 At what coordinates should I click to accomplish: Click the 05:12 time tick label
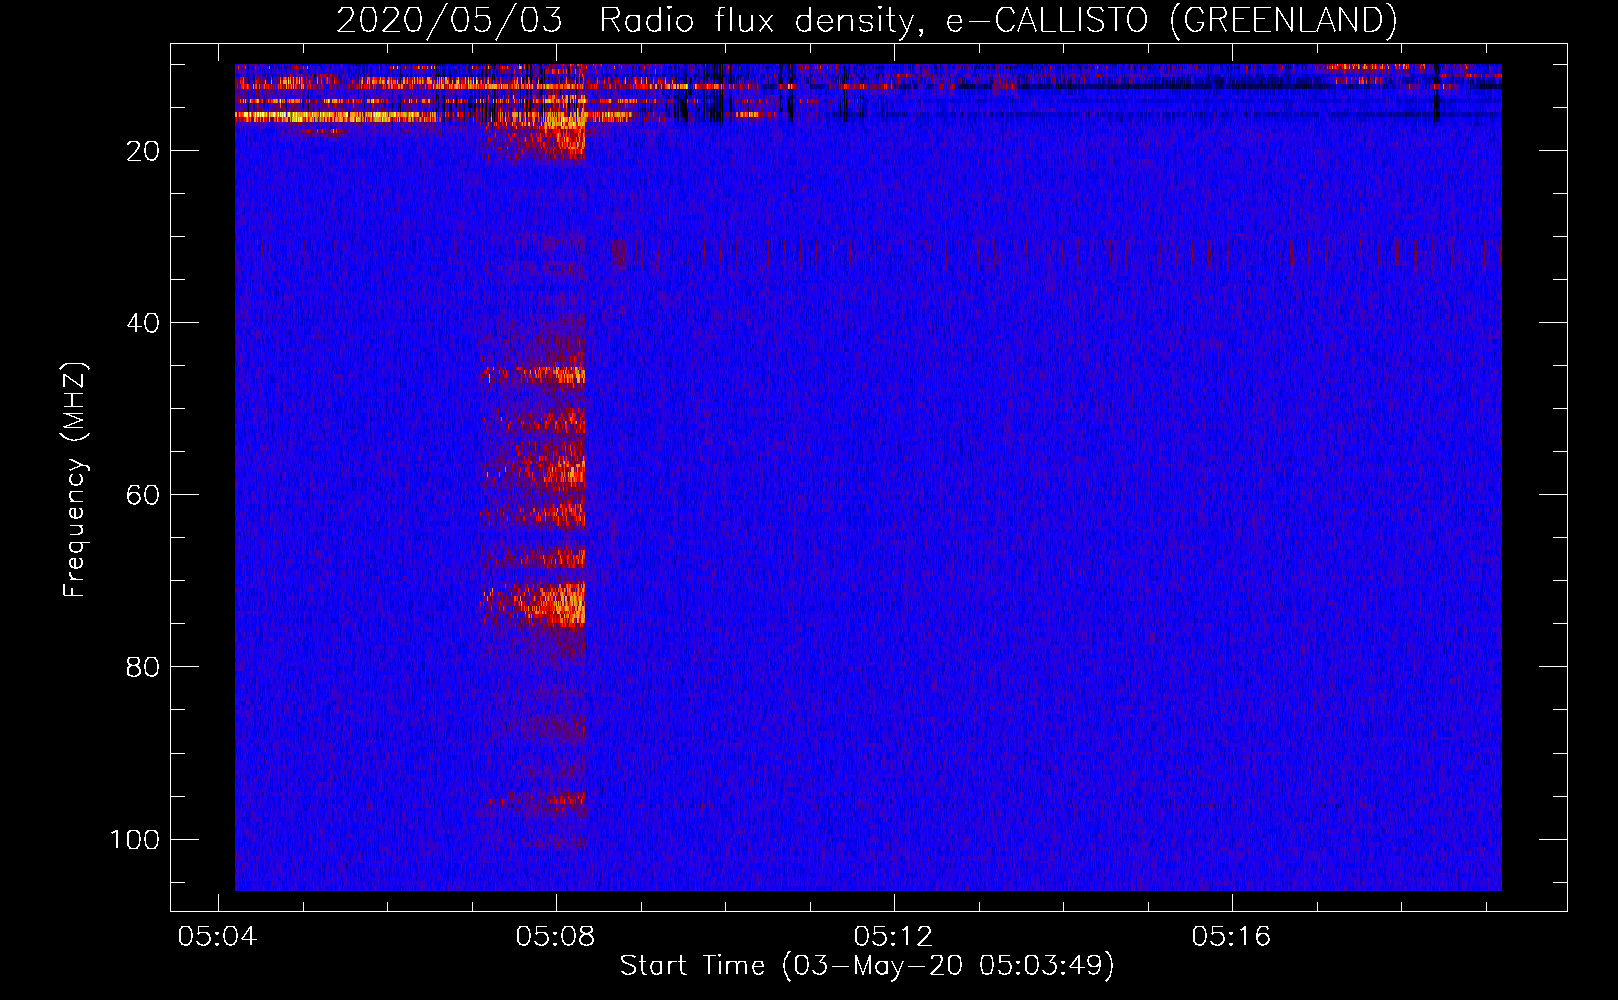(x=893, y=937)
